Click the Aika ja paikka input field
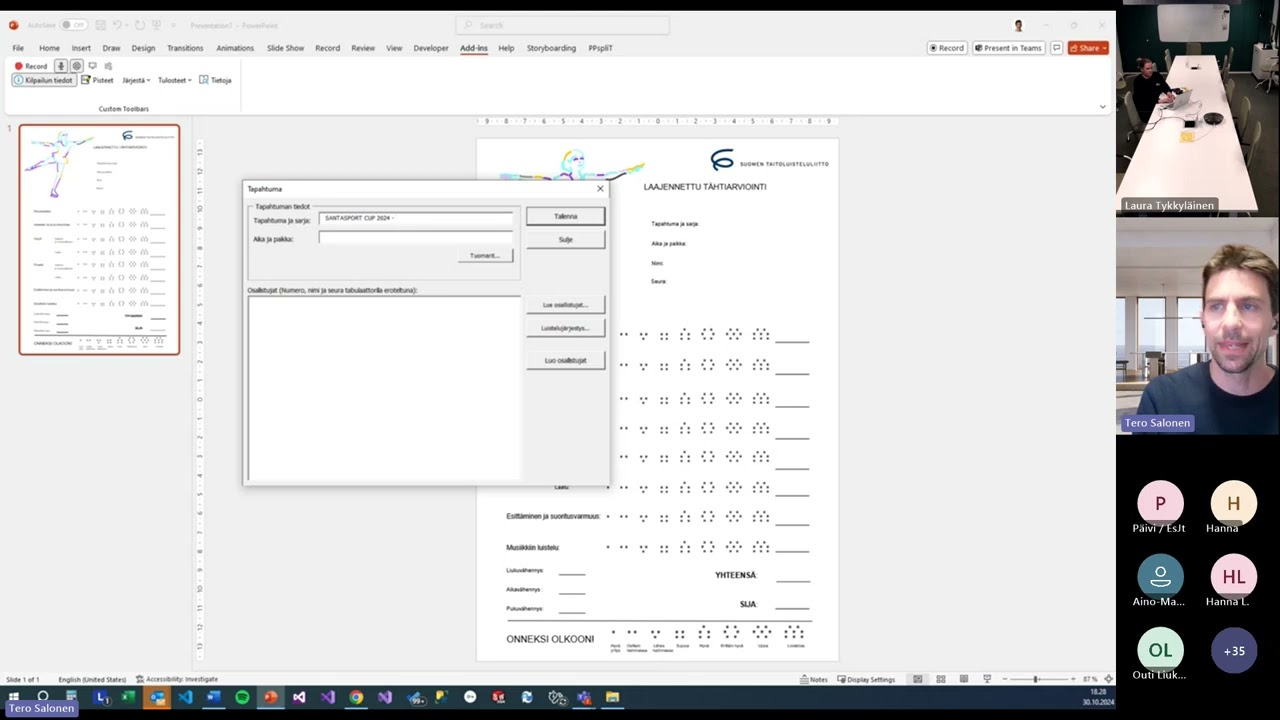 (416, 237)
